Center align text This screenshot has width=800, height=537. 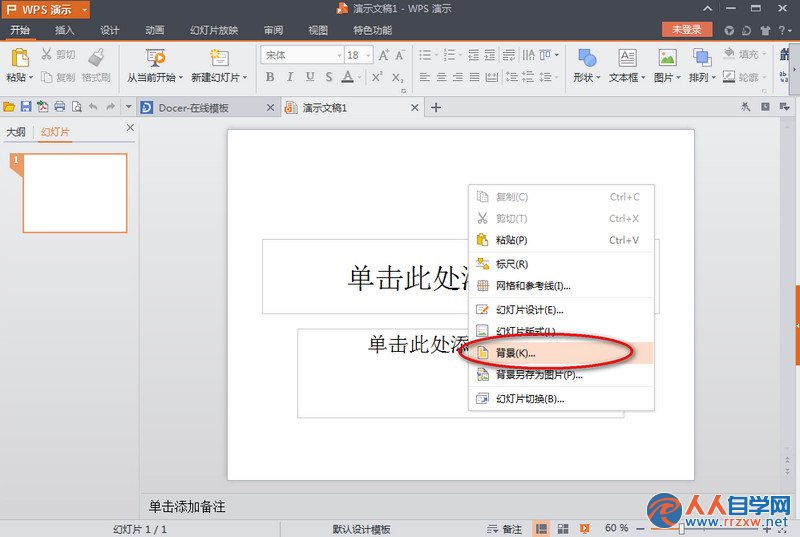[x=441, y=77]
